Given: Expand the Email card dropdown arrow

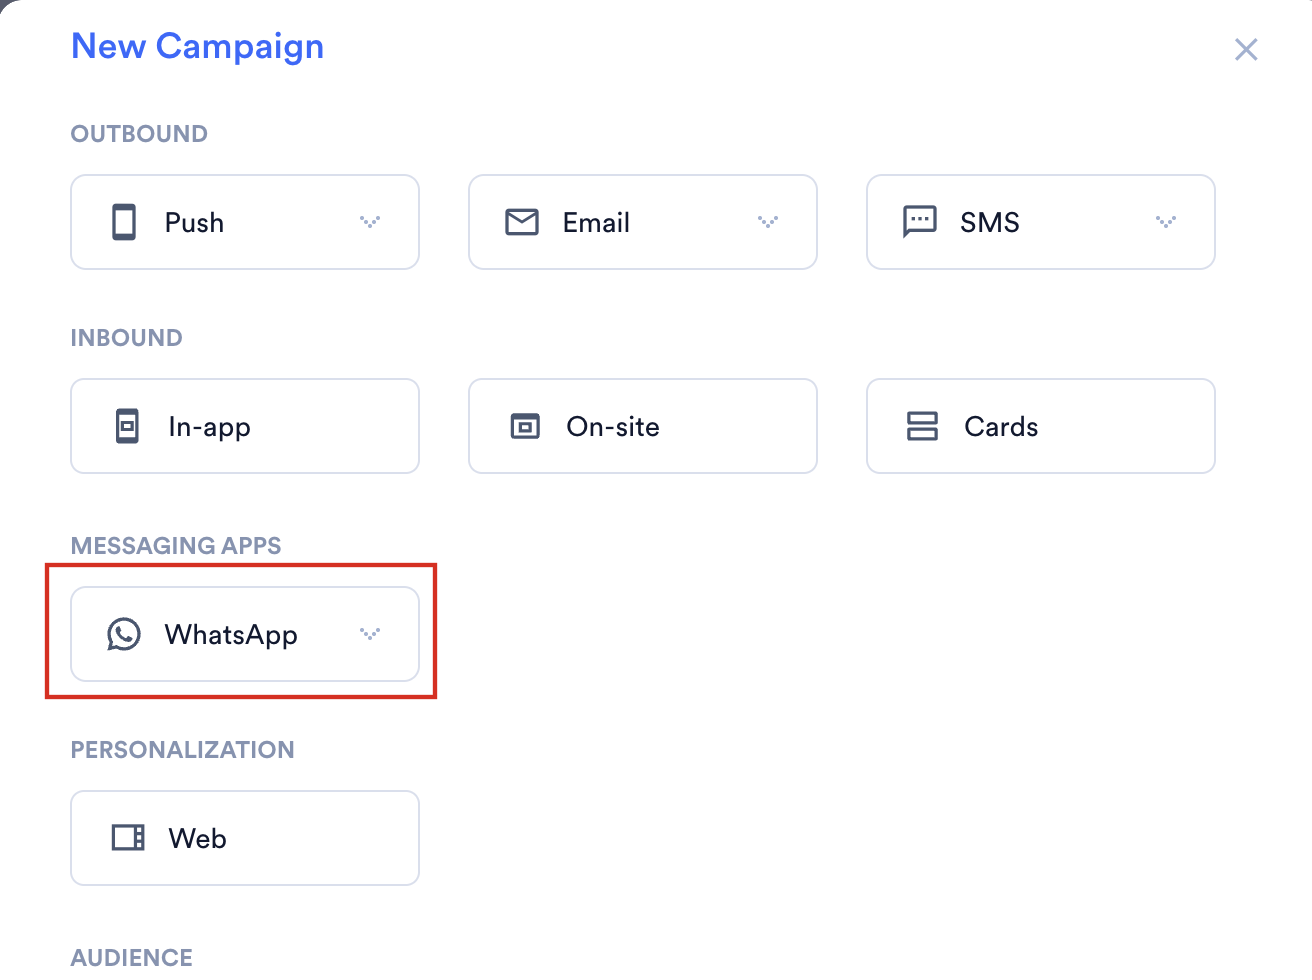Looking at the screenshot, I should [768, 222].
